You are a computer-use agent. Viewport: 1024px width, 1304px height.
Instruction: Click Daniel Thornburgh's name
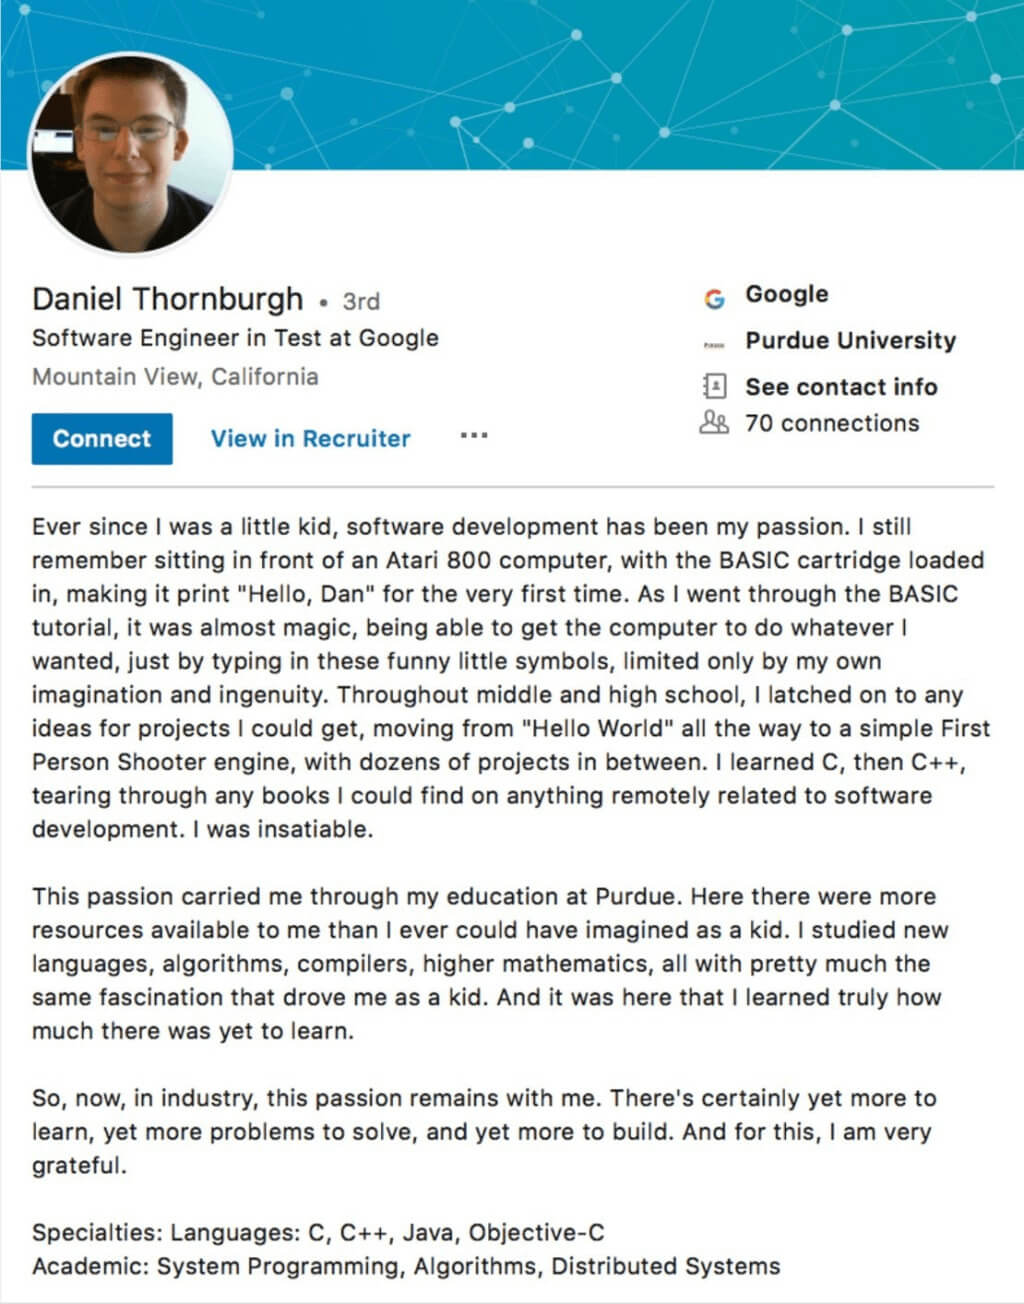pos(168,298)
